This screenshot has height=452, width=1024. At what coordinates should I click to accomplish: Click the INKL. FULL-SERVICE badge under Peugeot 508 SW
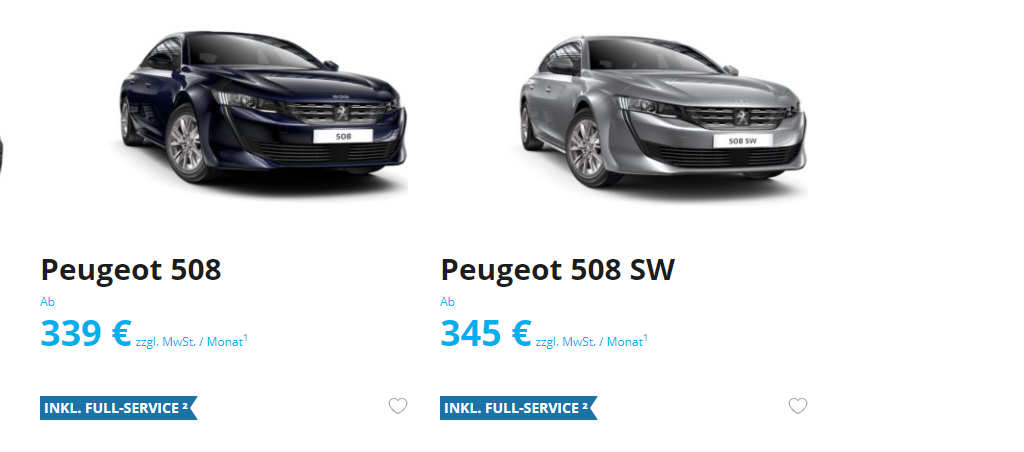point(519,408)
